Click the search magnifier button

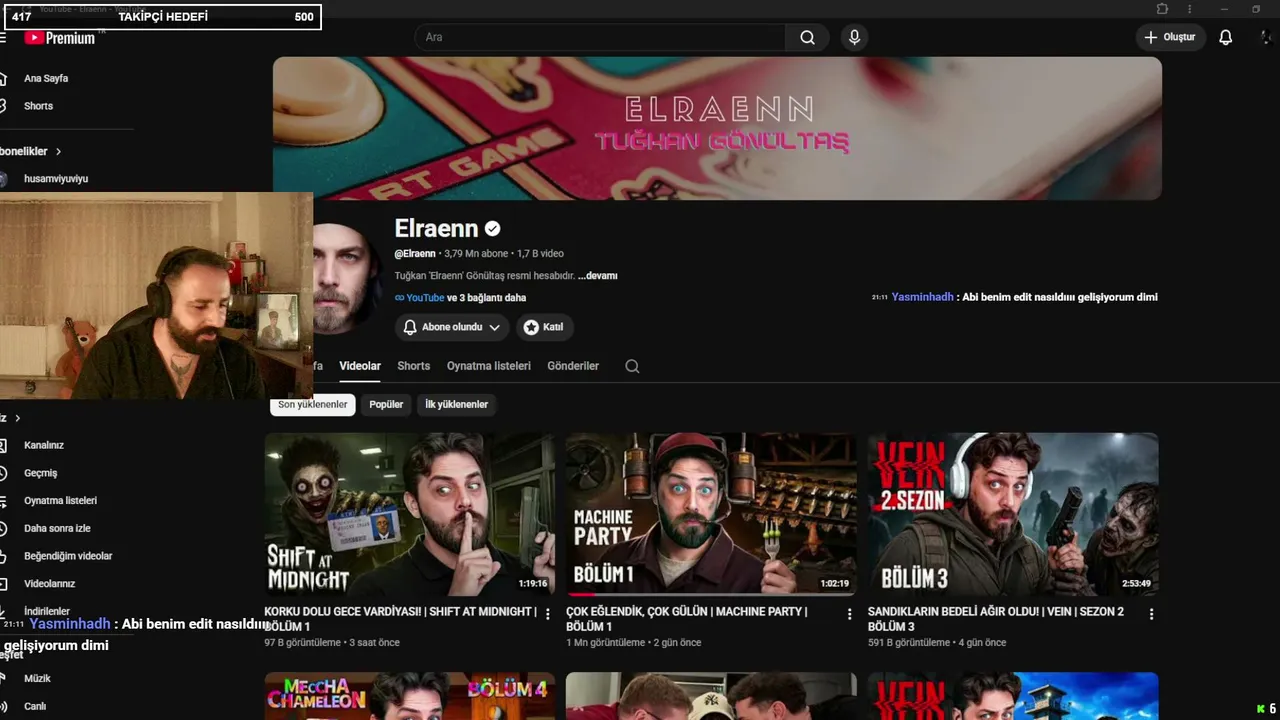click(x=807, y=37)
